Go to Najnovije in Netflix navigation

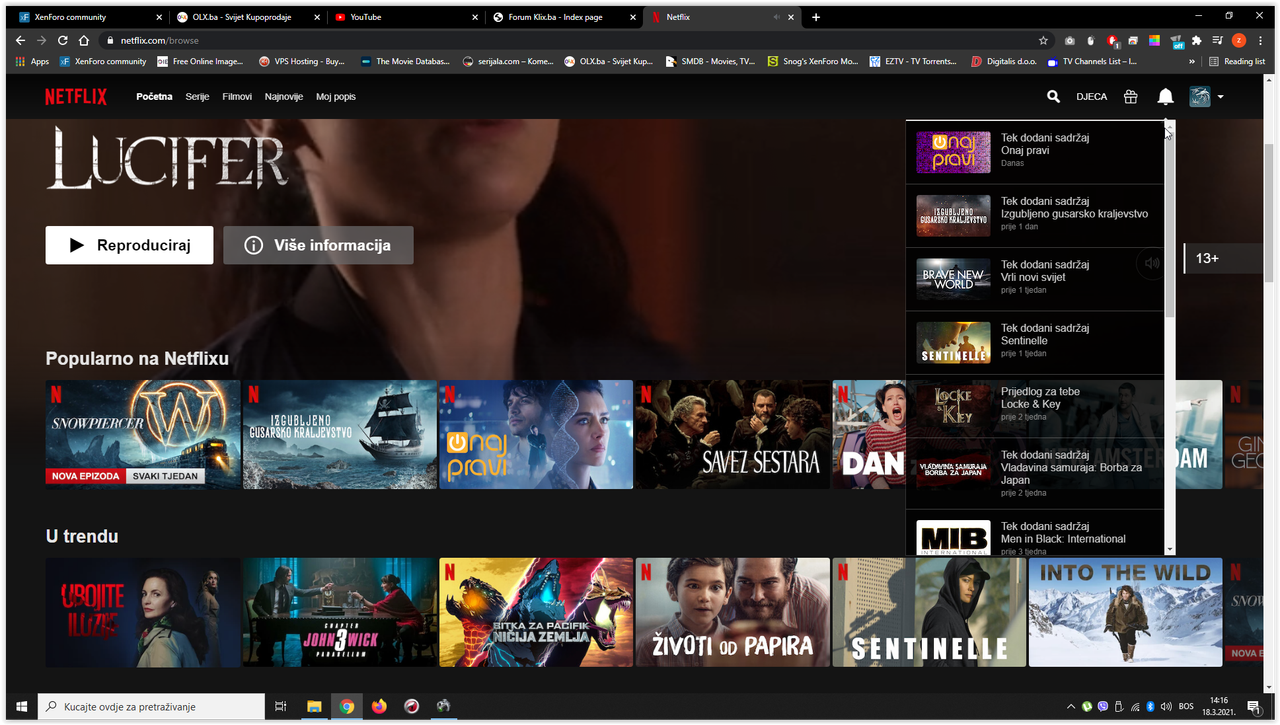click(x=284, y=97)
